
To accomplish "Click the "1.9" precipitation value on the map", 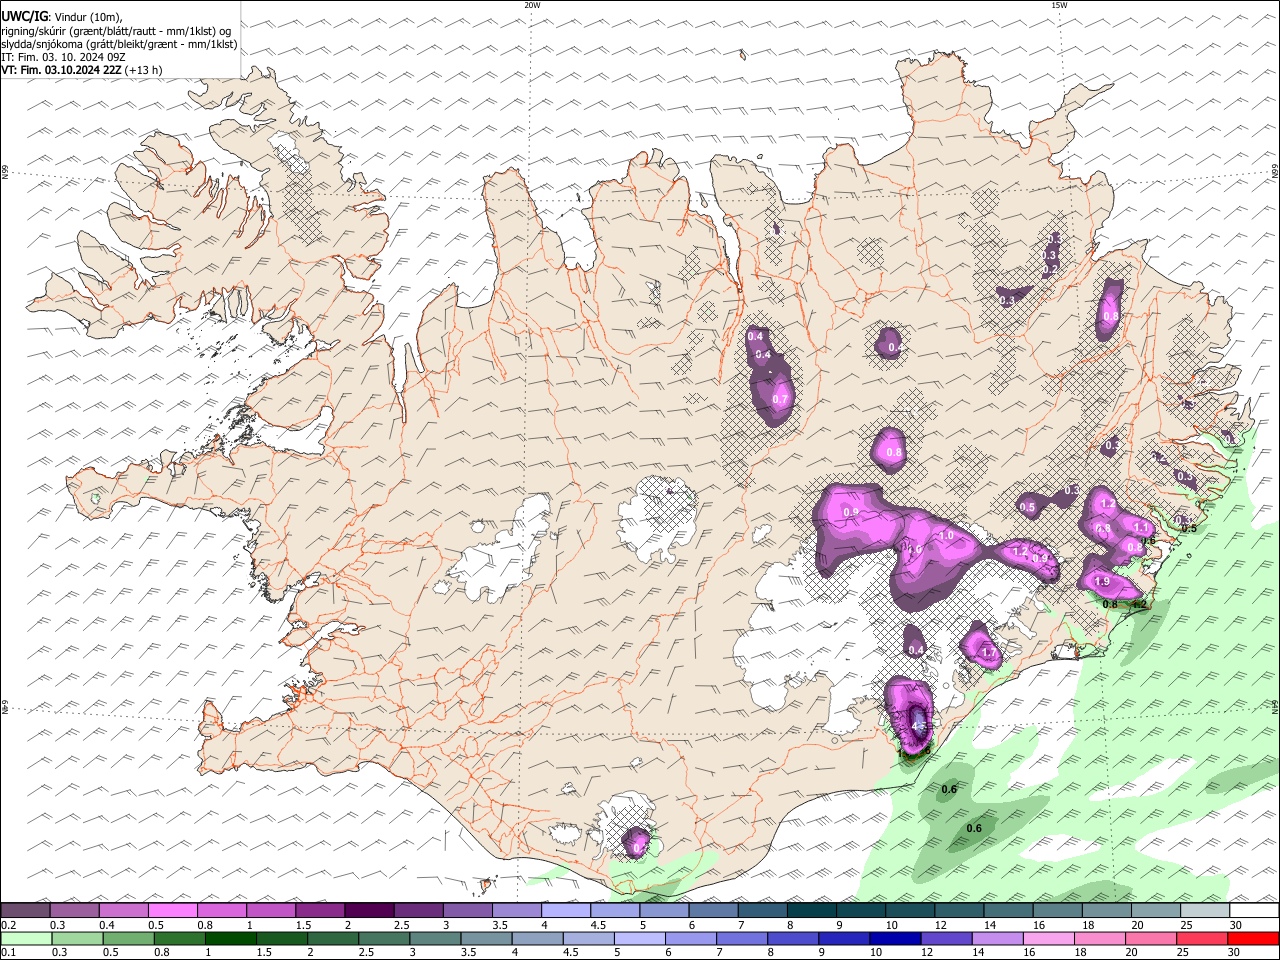I will coord(1103,582).
